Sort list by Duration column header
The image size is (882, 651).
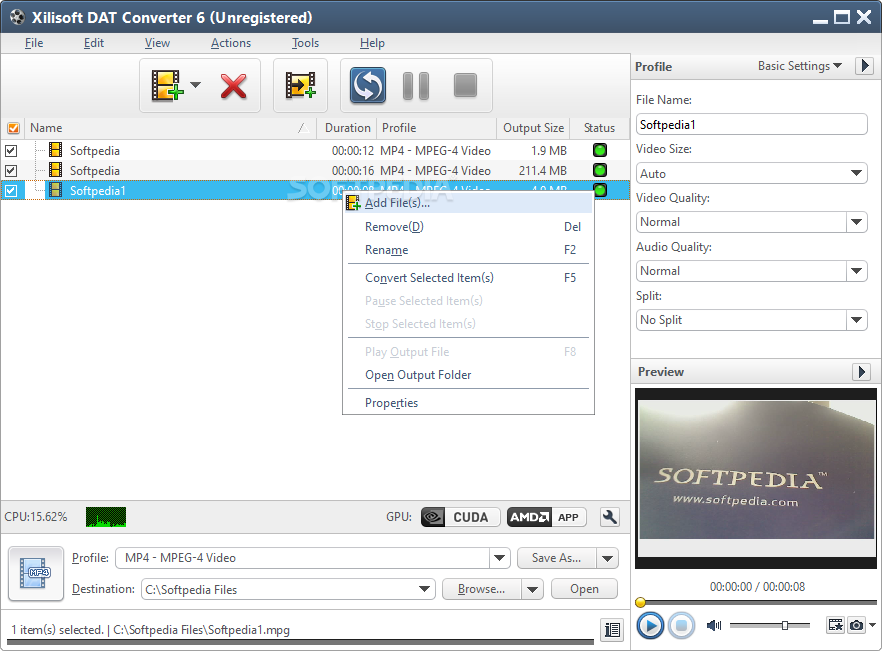coord(348,128)
